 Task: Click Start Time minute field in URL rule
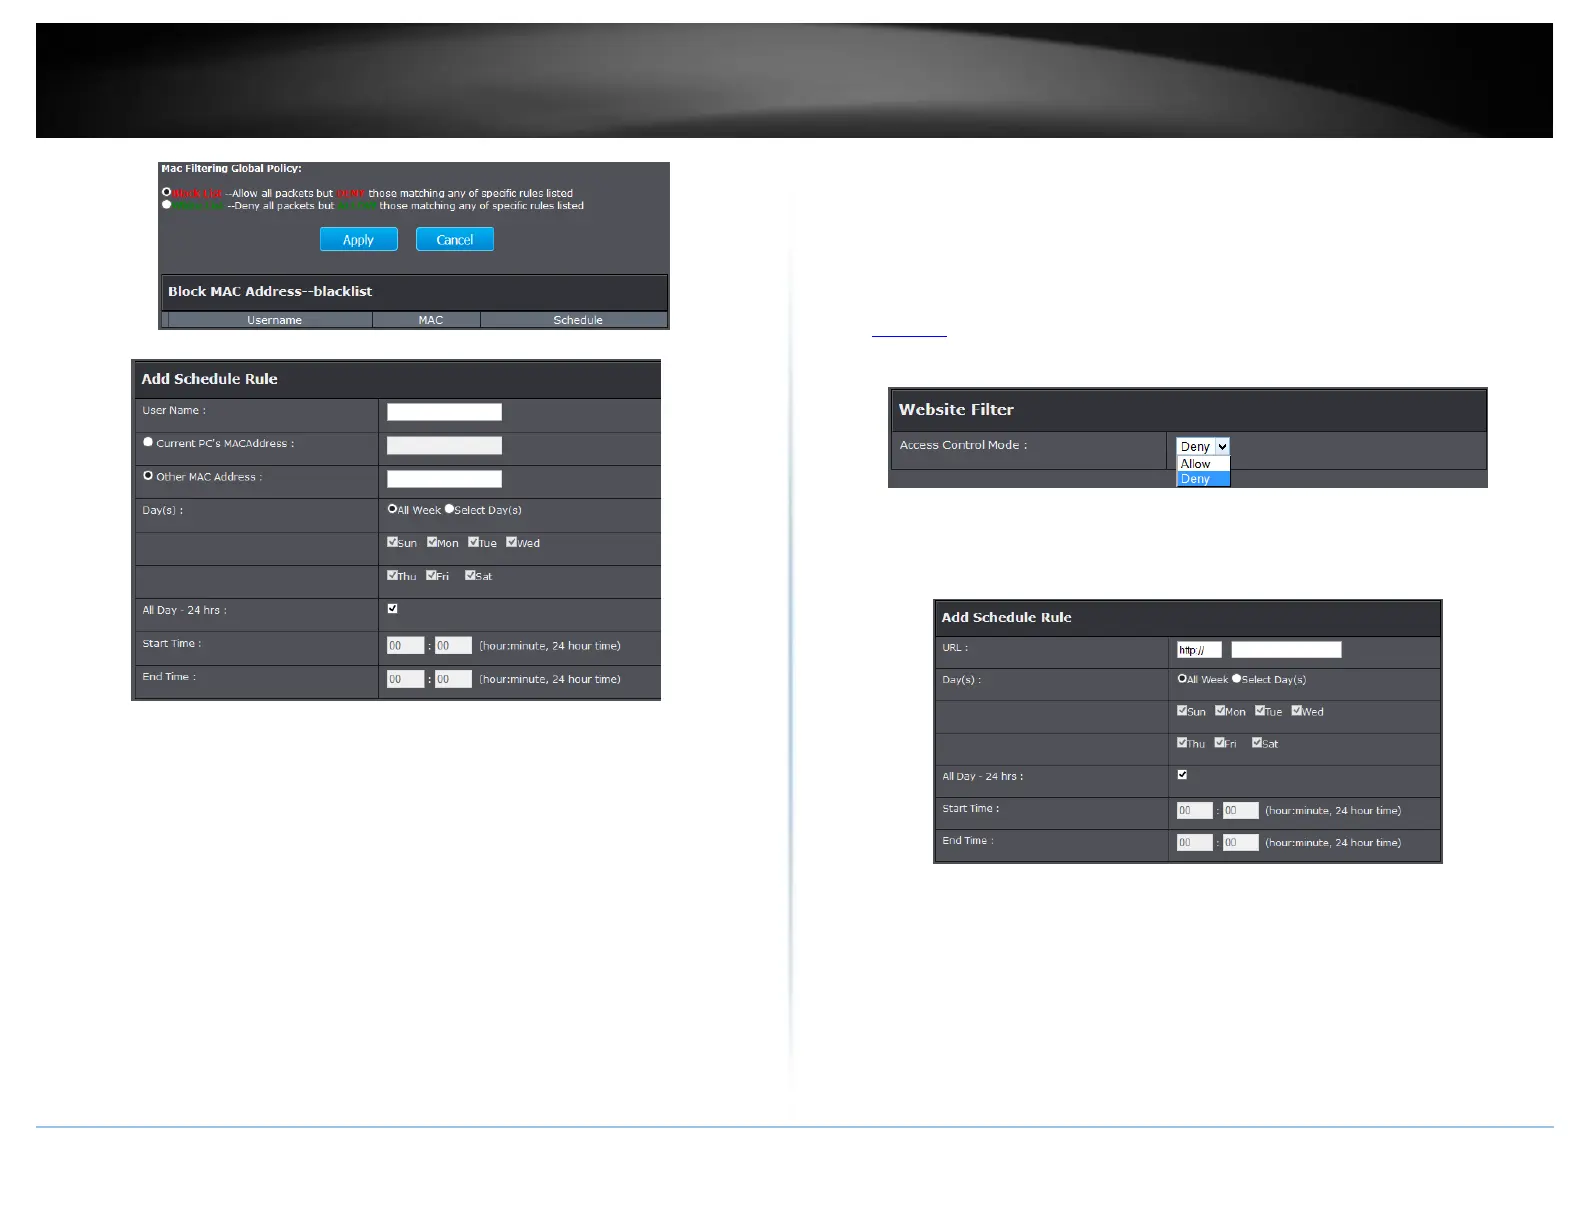coord(1241,811)
